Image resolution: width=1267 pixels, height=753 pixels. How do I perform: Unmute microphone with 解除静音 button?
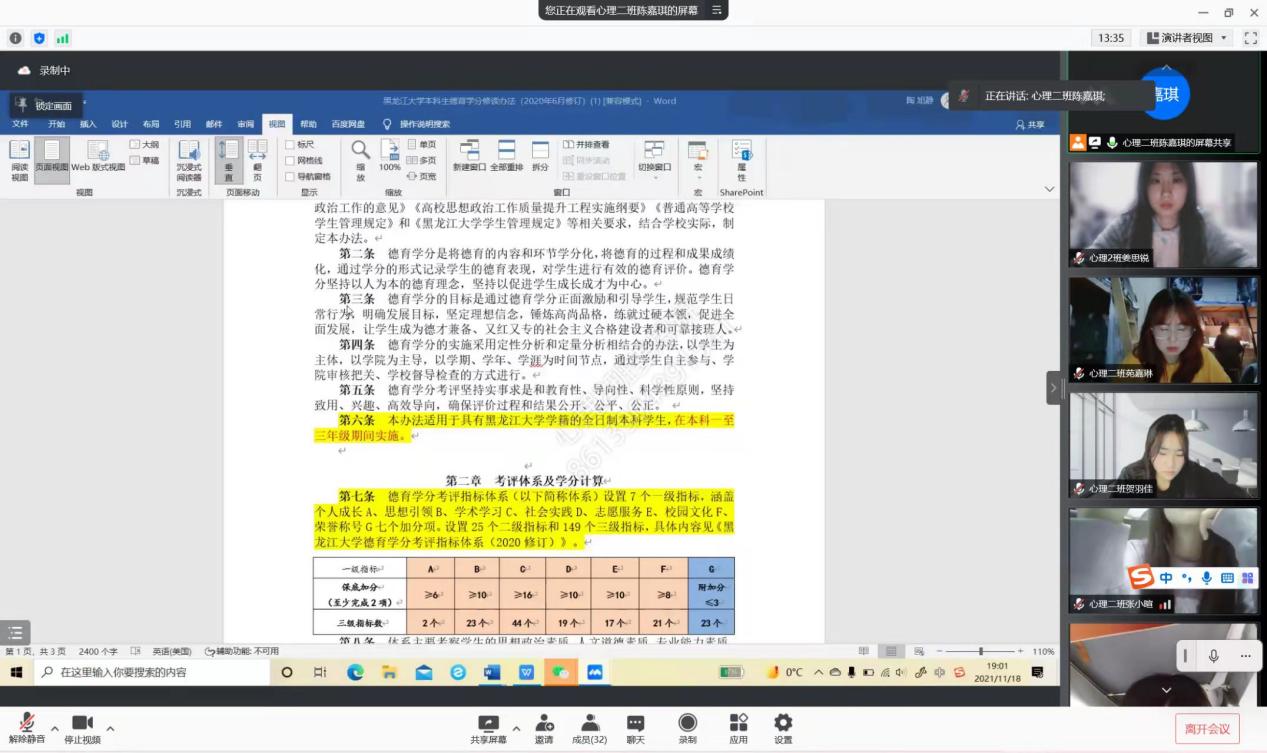[27, 723]
